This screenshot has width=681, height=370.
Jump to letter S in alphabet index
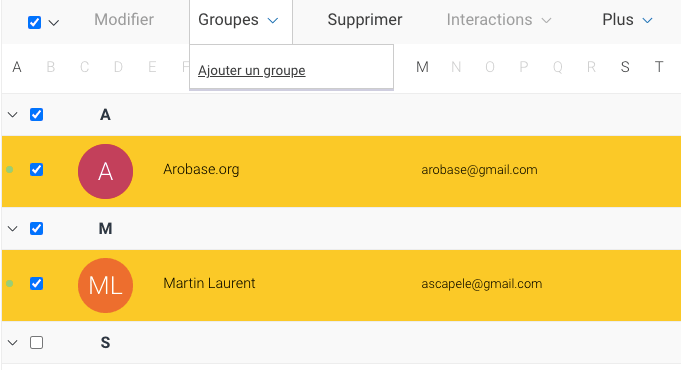[625, 67]
